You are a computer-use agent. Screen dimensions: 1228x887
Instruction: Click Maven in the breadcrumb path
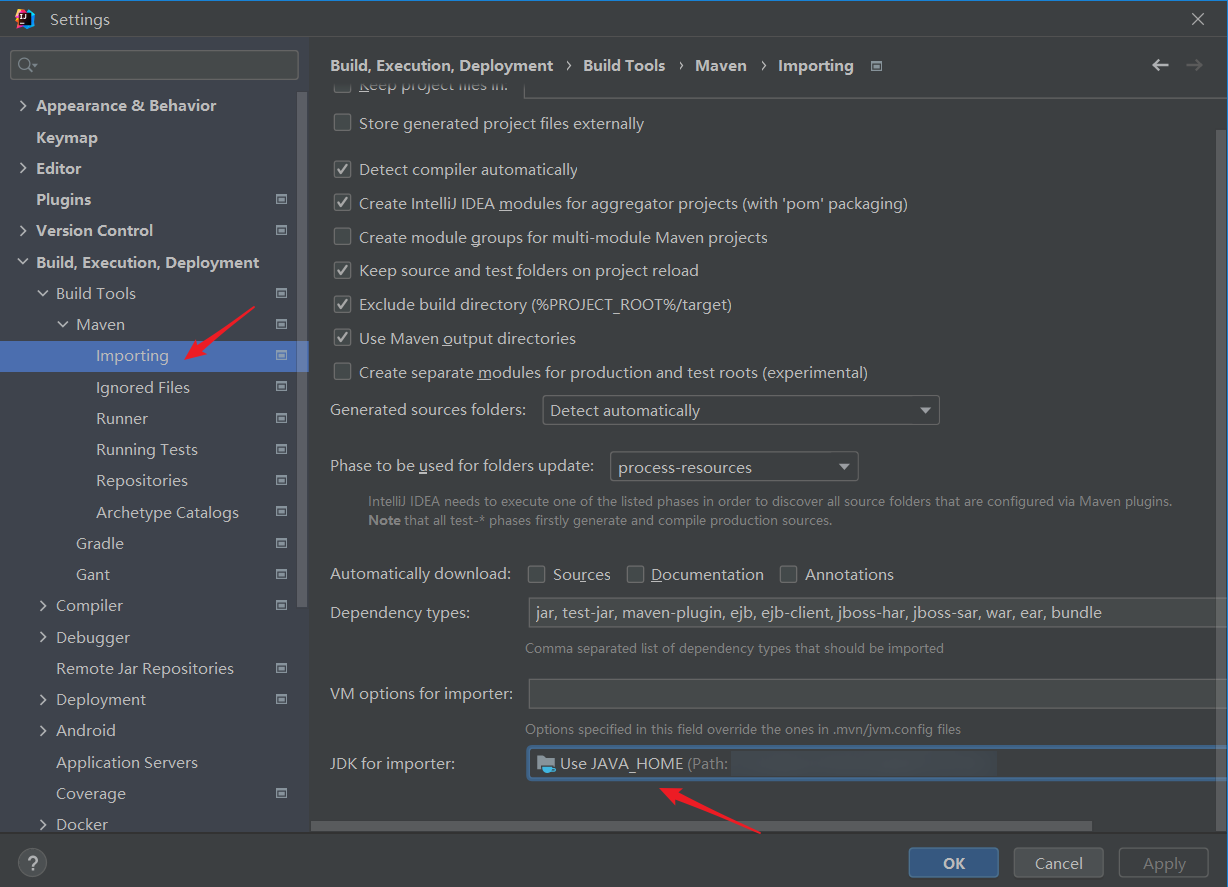[721, 65]
